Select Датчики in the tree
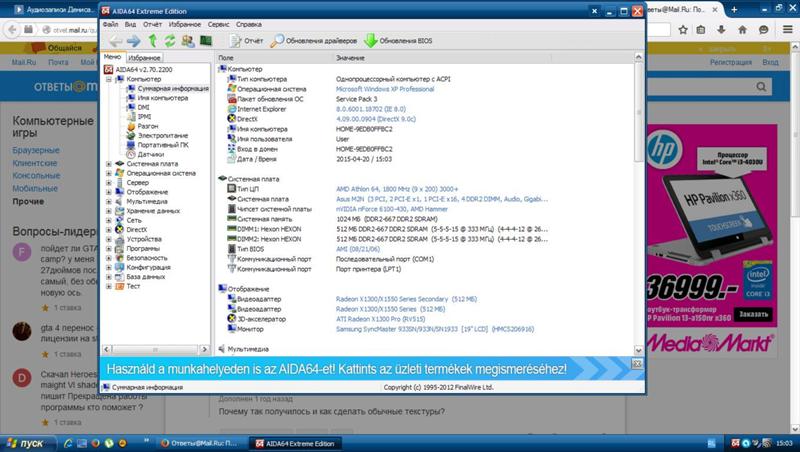Screen dimensions: 800x452 (151, 155)
